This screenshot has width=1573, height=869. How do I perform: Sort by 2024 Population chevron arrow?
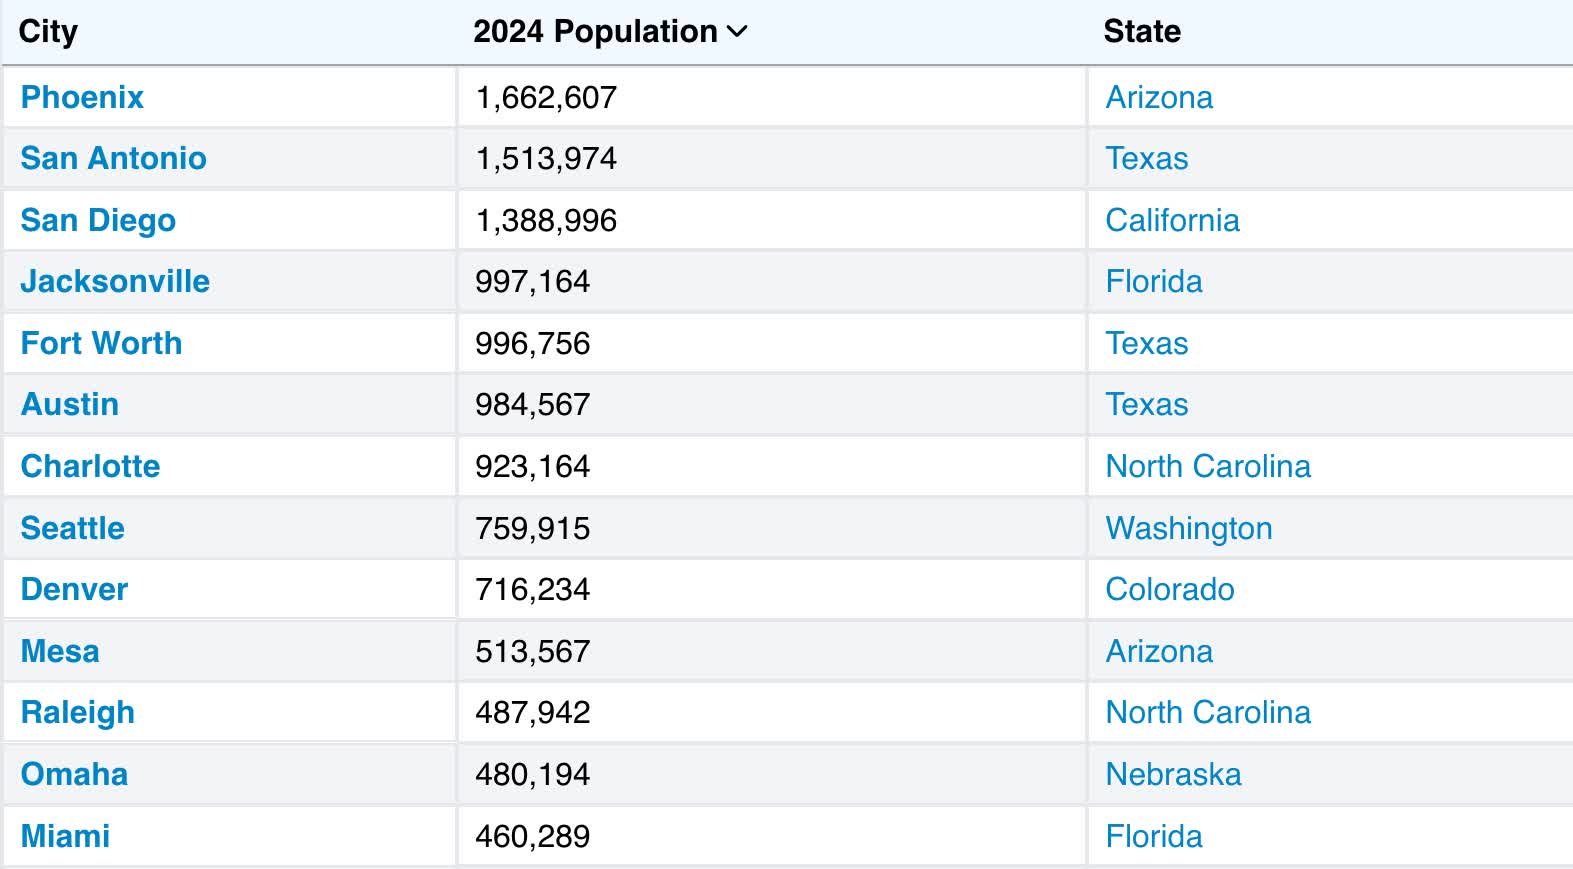click(738, 32)
